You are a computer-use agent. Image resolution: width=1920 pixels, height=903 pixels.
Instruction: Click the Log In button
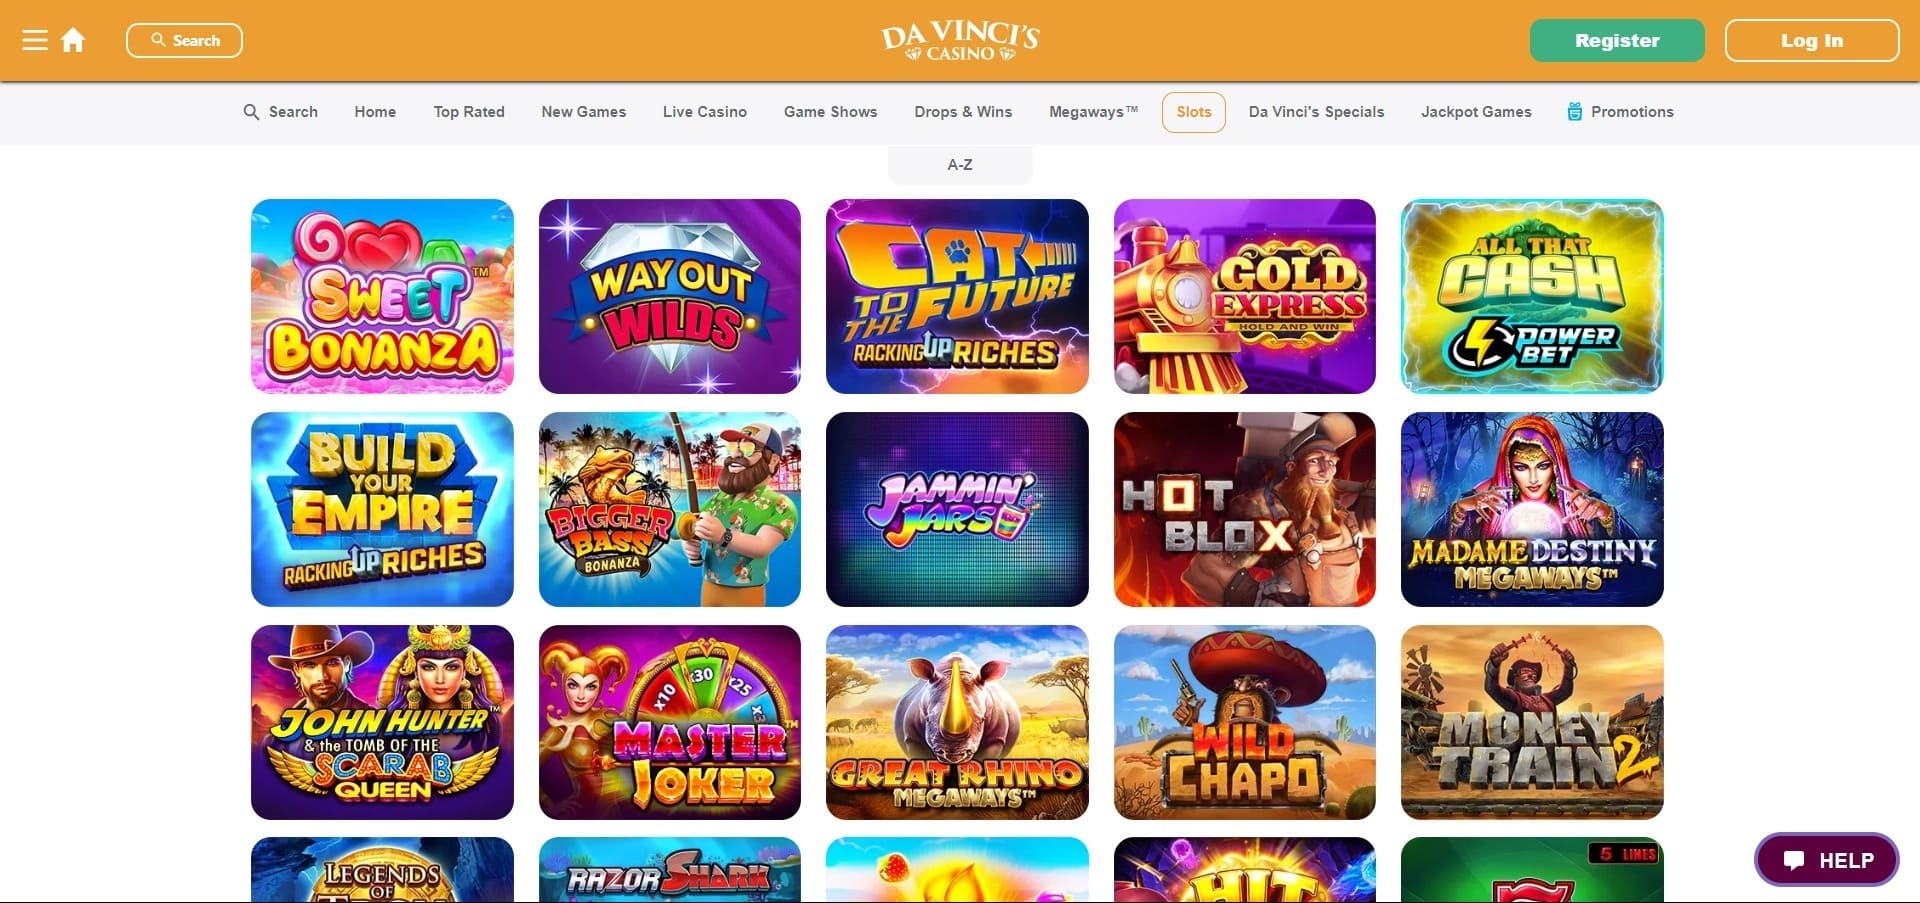[1812, 41]
